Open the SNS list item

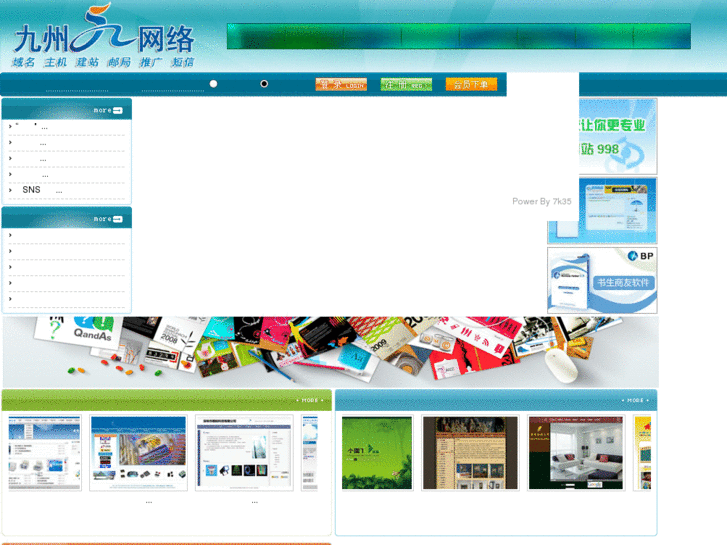point(42,190)
